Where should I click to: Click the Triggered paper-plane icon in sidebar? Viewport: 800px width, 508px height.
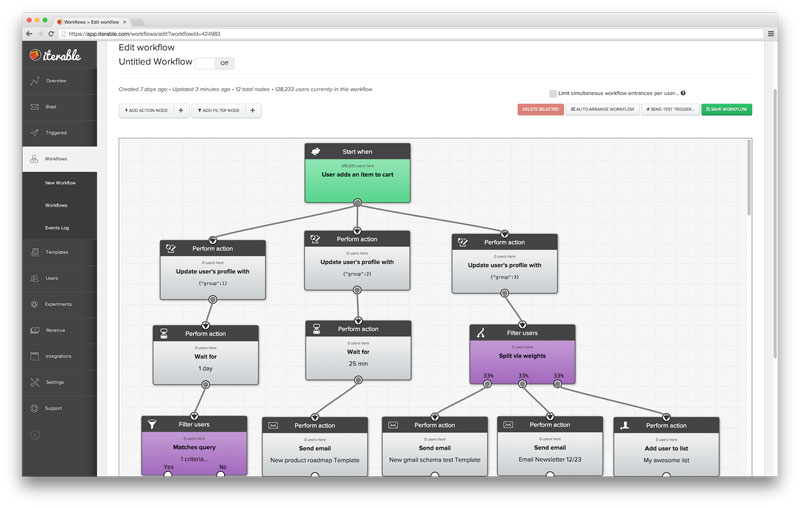coord(35,132)
